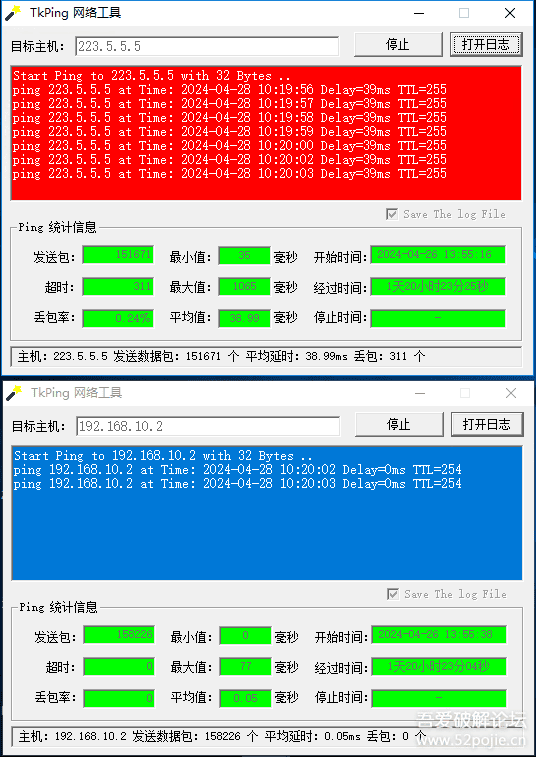This screenshot has height=757, width=536.
Task: Select the green sent packets field 151671
Action: click(x=118, y=255)
